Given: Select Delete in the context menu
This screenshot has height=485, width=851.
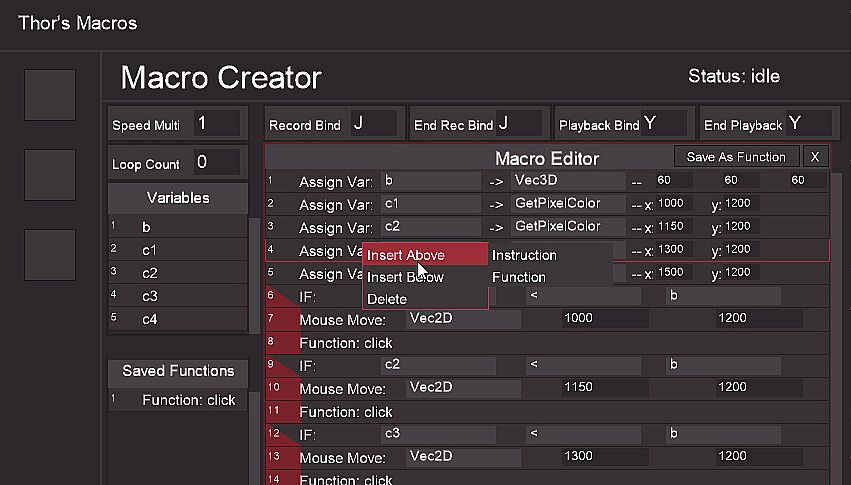Looking at the screenshot, I should tap(387, 299).
